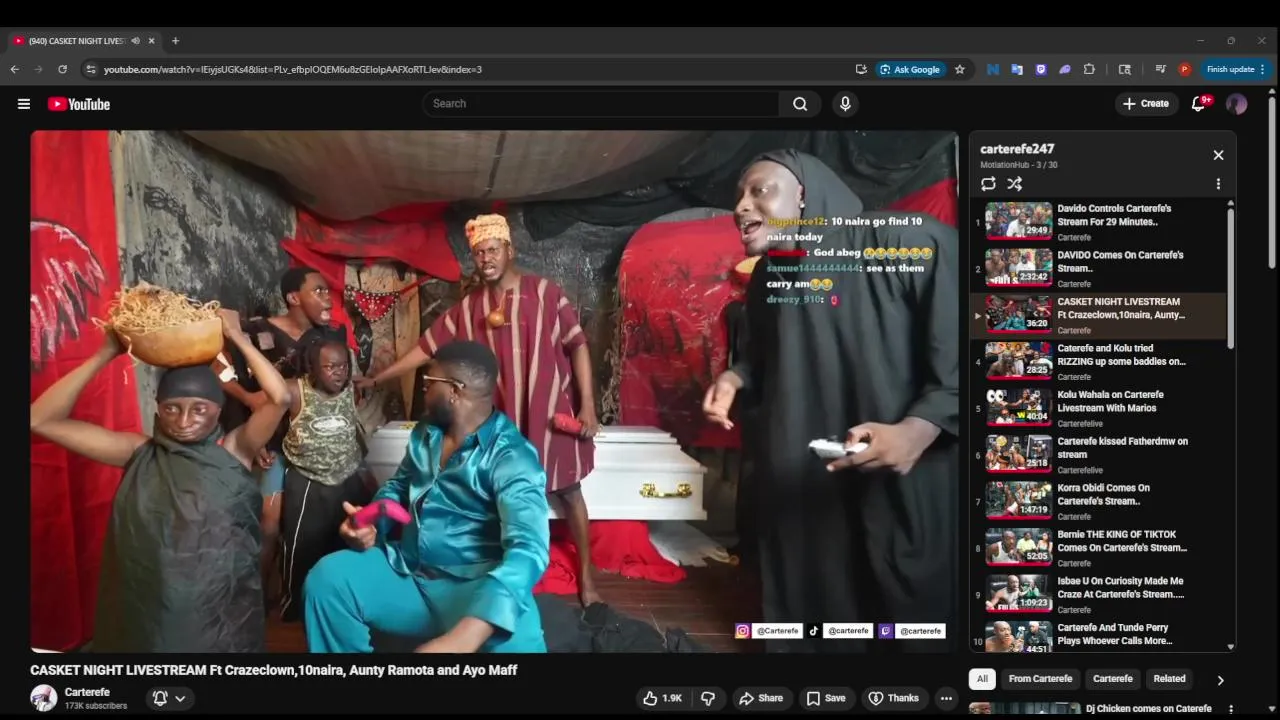Show more filter chips with right arrow
Screen dimensions: 1280x720
[1220, 680]
